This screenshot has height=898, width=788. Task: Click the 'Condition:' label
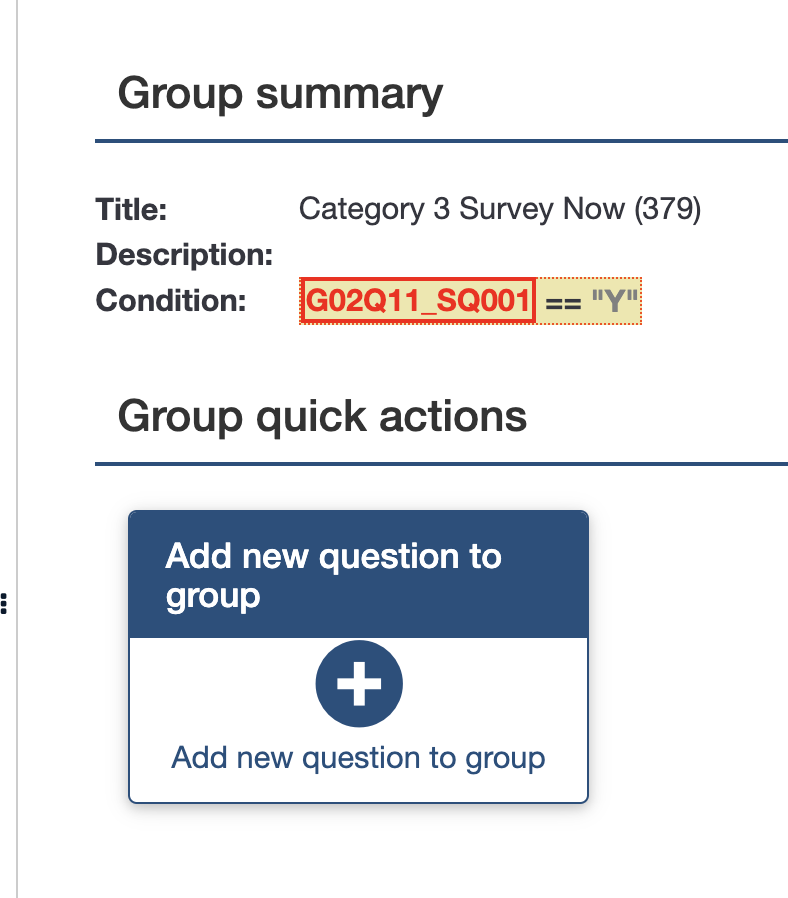coord(171,301)
